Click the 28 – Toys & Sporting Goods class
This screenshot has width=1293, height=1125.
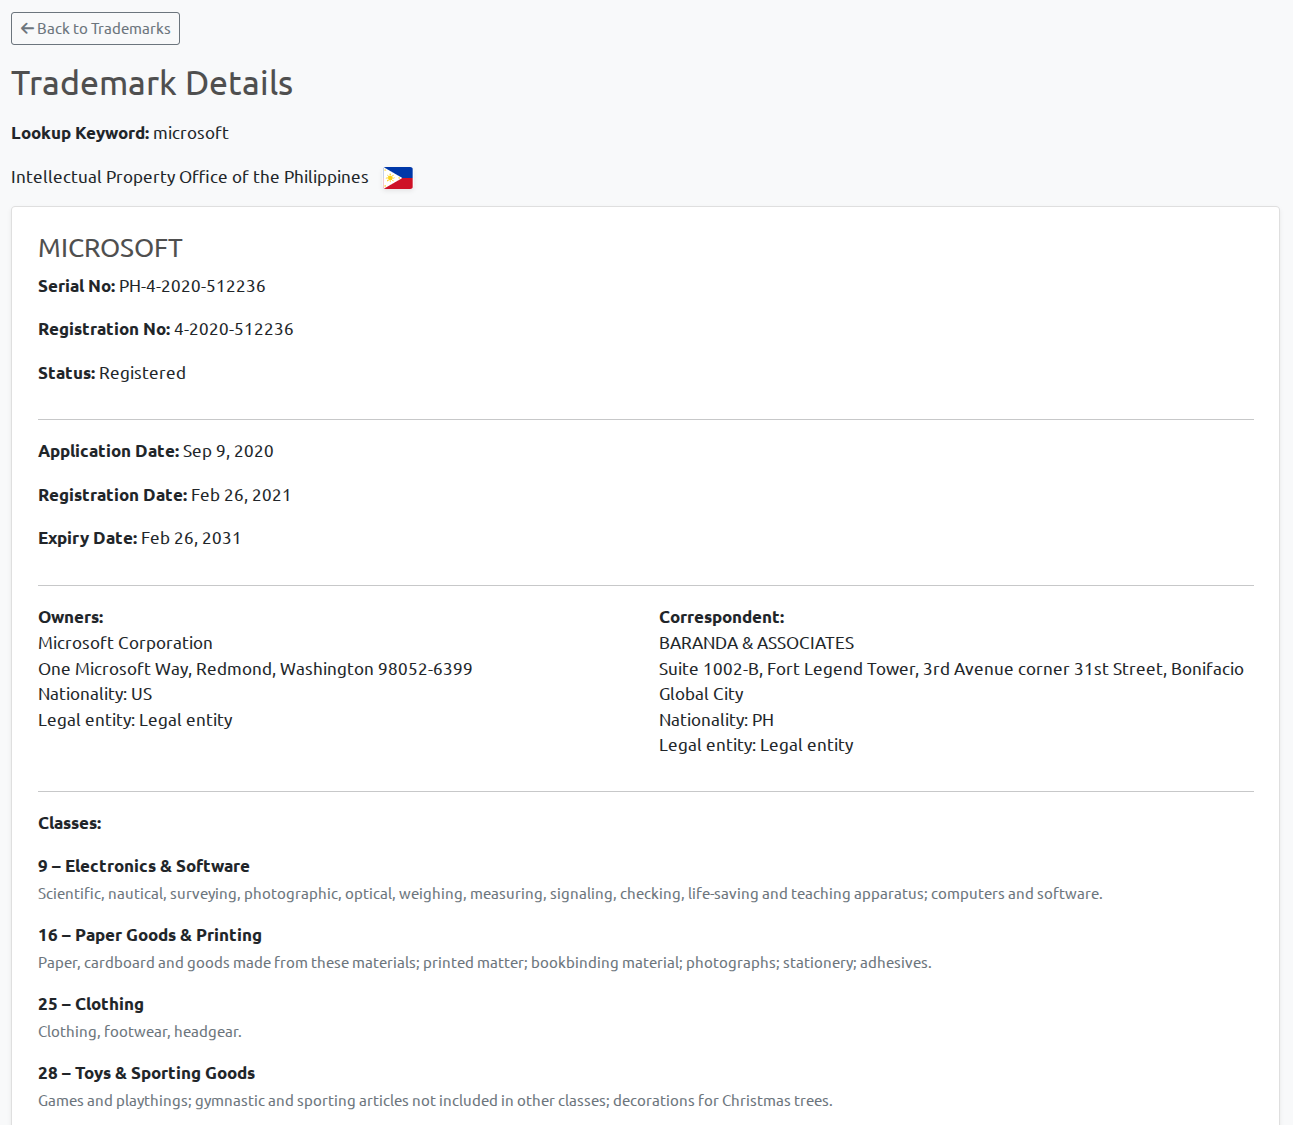[146, 1073]
